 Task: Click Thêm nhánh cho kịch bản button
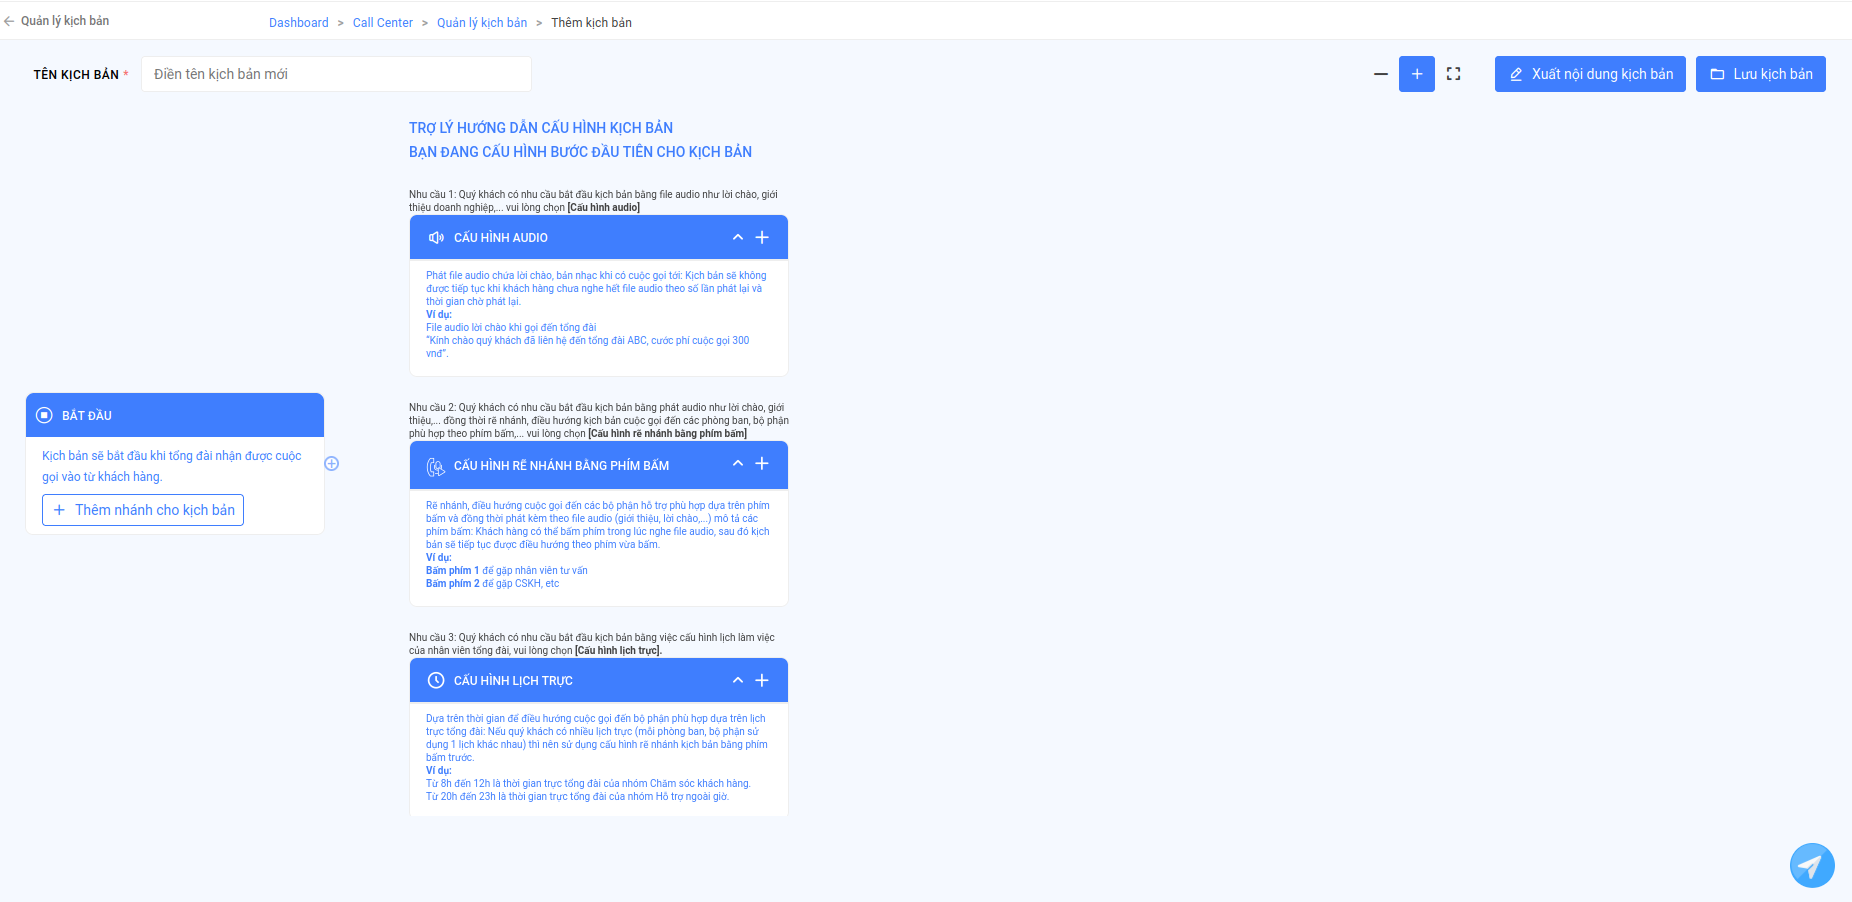tap(143, 510)
